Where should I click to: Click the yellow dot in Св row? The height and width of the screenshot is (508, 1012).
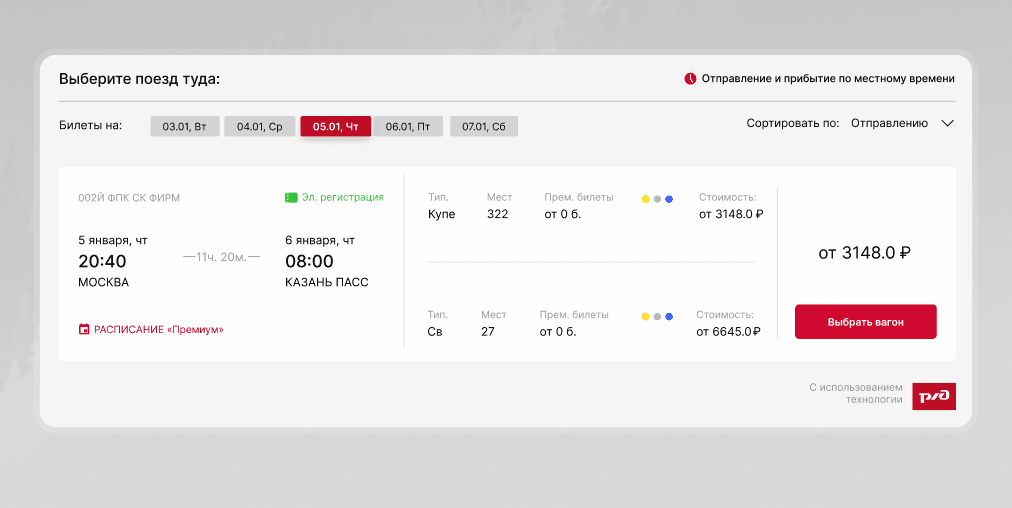[x=645, y=317]
